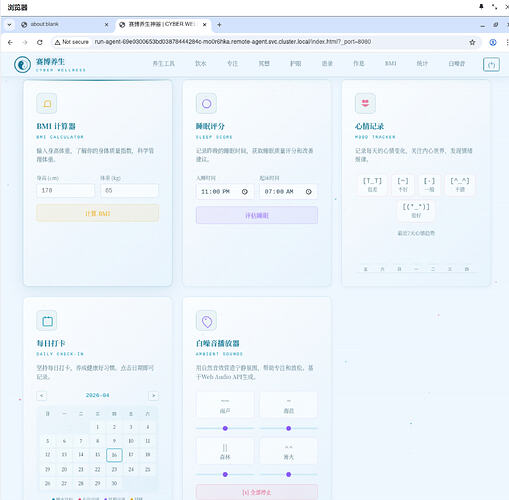Go forward using the browser forward arrow

pos(25,42)
